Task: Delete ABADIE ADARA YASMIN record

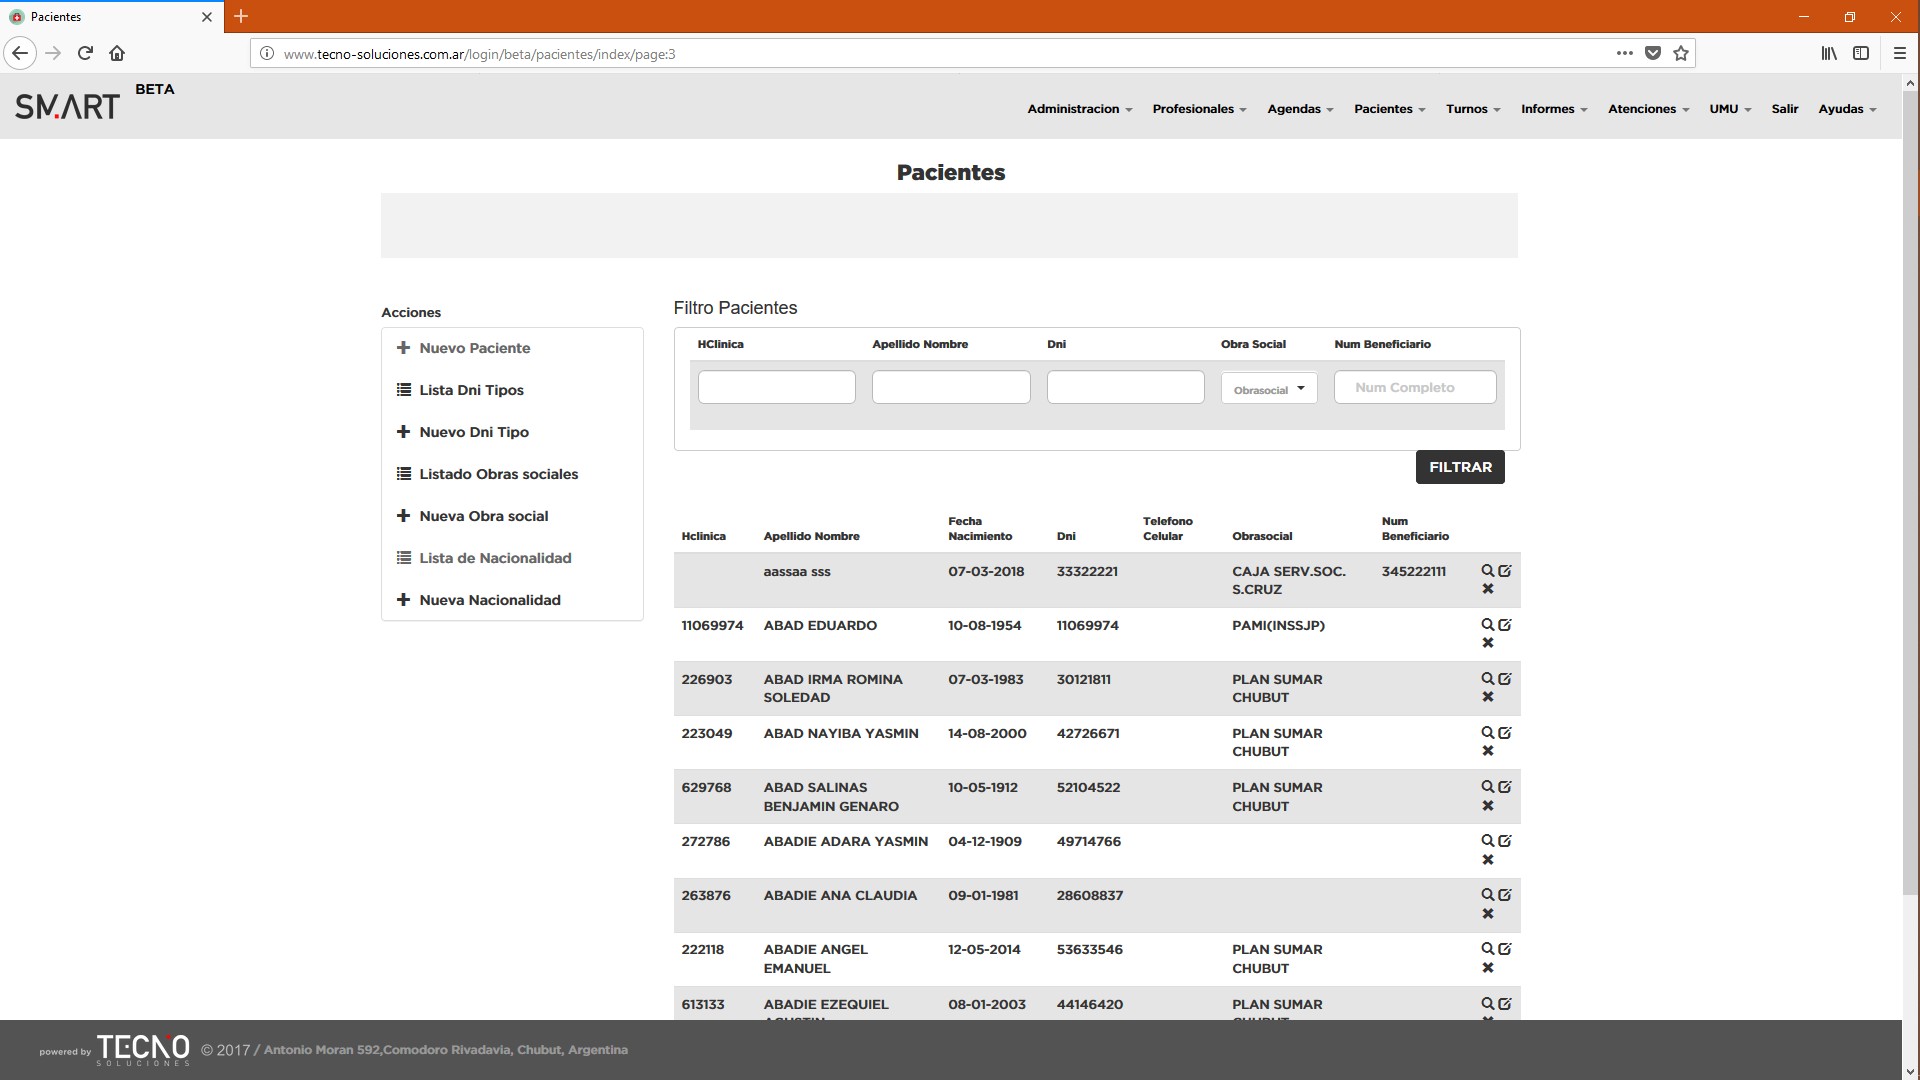Action: pyautogui.click(x=1488, y=860)
